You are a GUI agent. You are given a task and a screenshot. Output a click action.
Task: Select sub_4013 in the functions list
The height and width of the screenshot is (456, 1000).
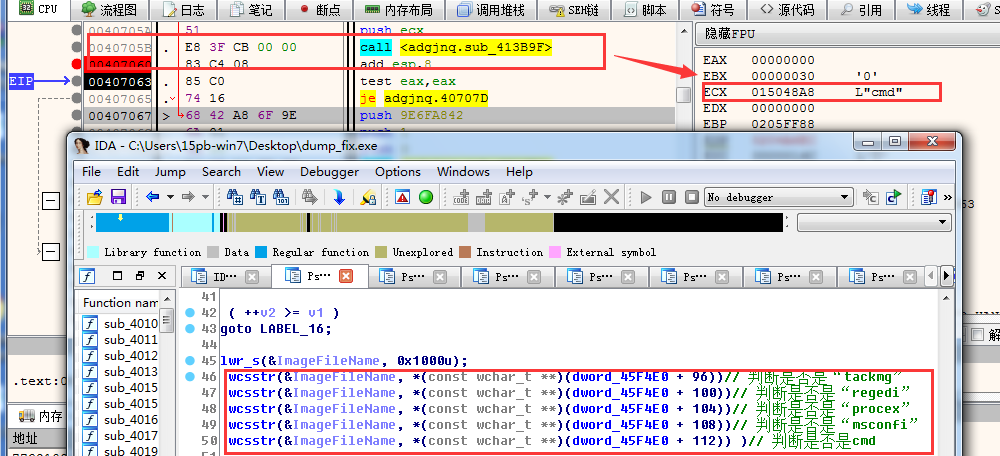click(130, 372)
